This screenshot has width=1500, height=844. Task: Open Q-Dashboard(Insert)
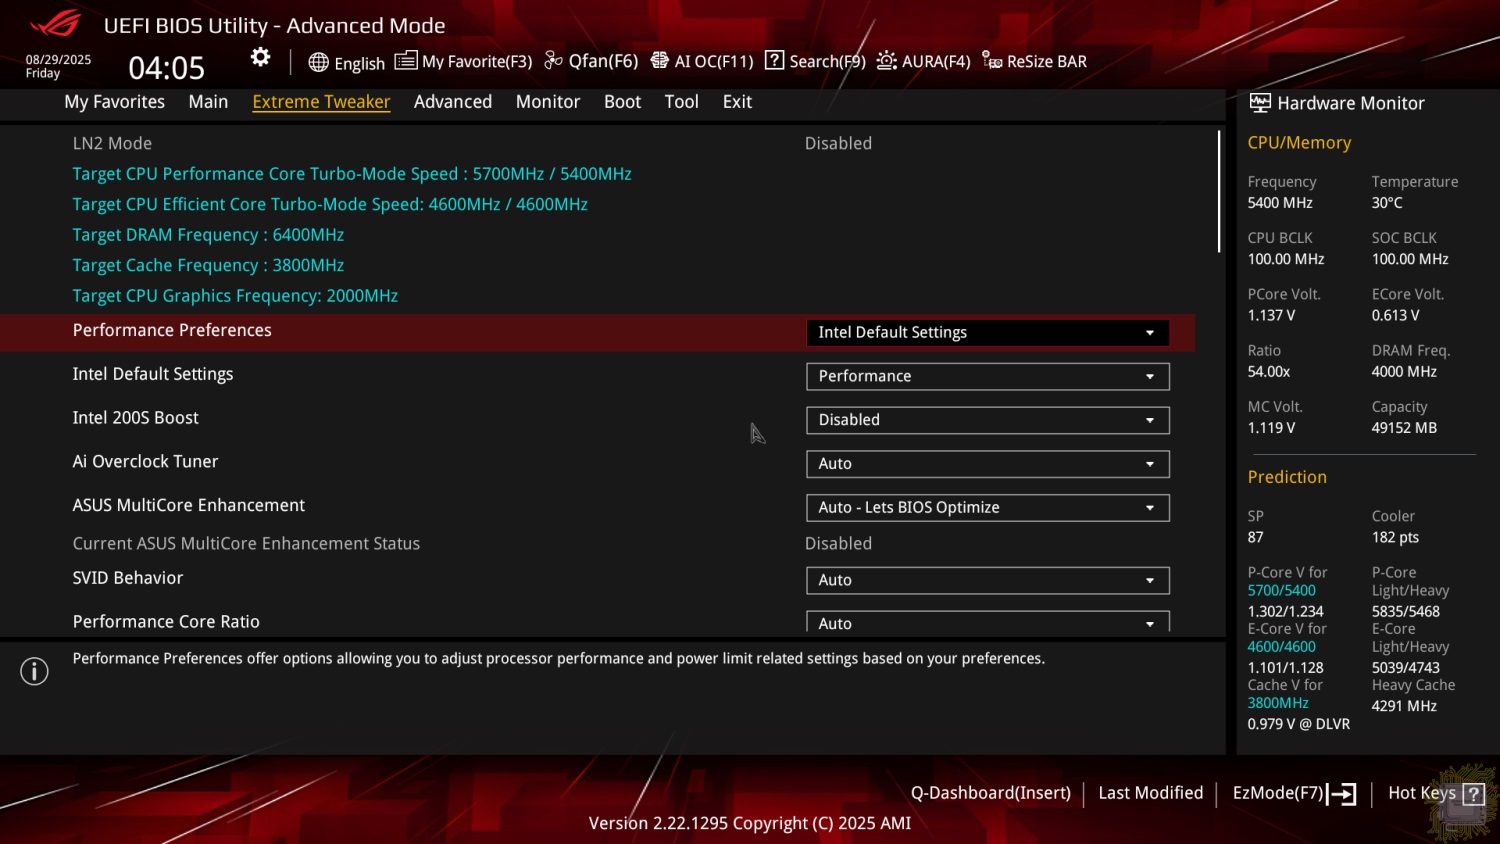pyautogui.click(x=990, y=793)
